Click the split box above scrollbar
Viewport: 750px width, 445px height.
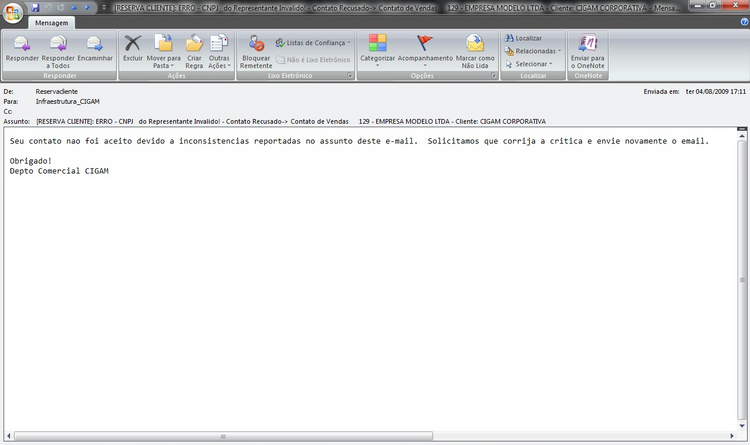742,129
